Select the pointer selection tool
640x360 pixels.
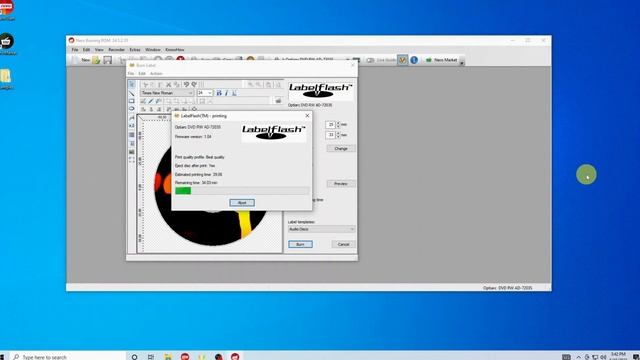tap(132, 84)
